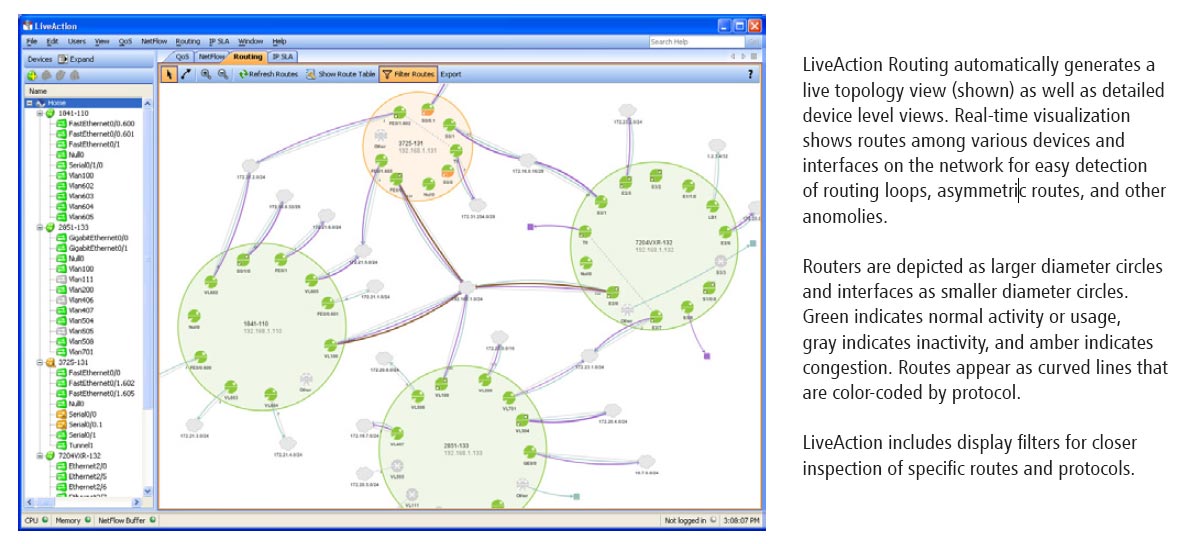Click Refresh Routes button
Viewport: 1186px width, 544px height.
pyautogui.click(x=269, y=74)
